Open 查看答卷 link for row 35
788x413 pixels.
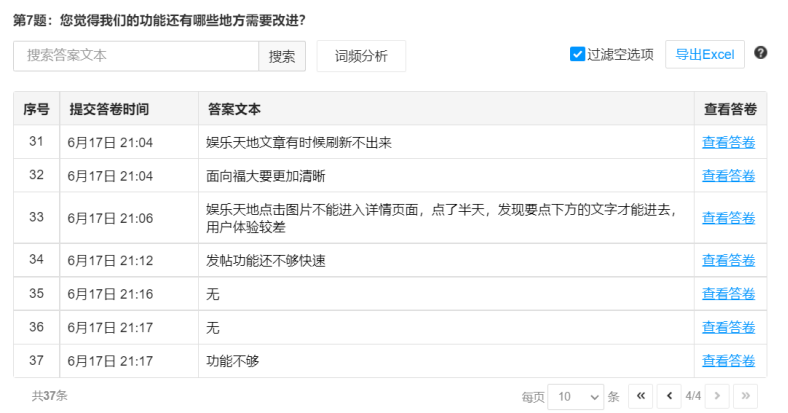(x=728, y=293)
